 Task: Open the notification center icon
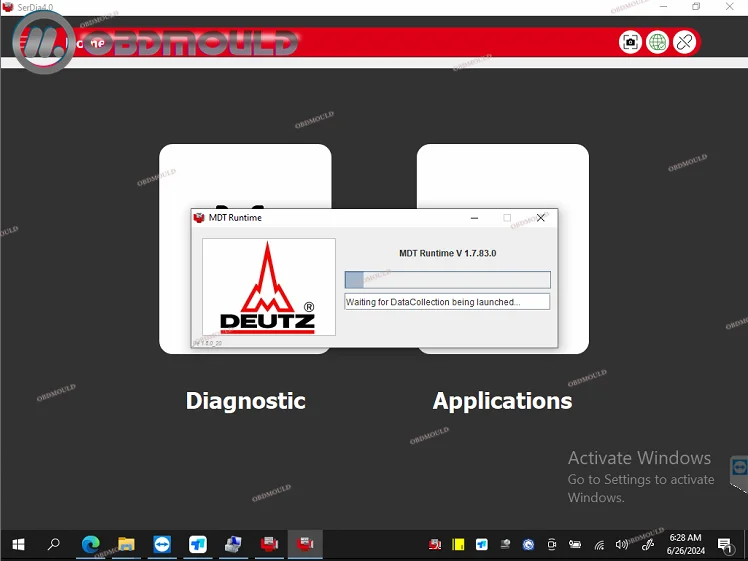(x=725, y=544)
